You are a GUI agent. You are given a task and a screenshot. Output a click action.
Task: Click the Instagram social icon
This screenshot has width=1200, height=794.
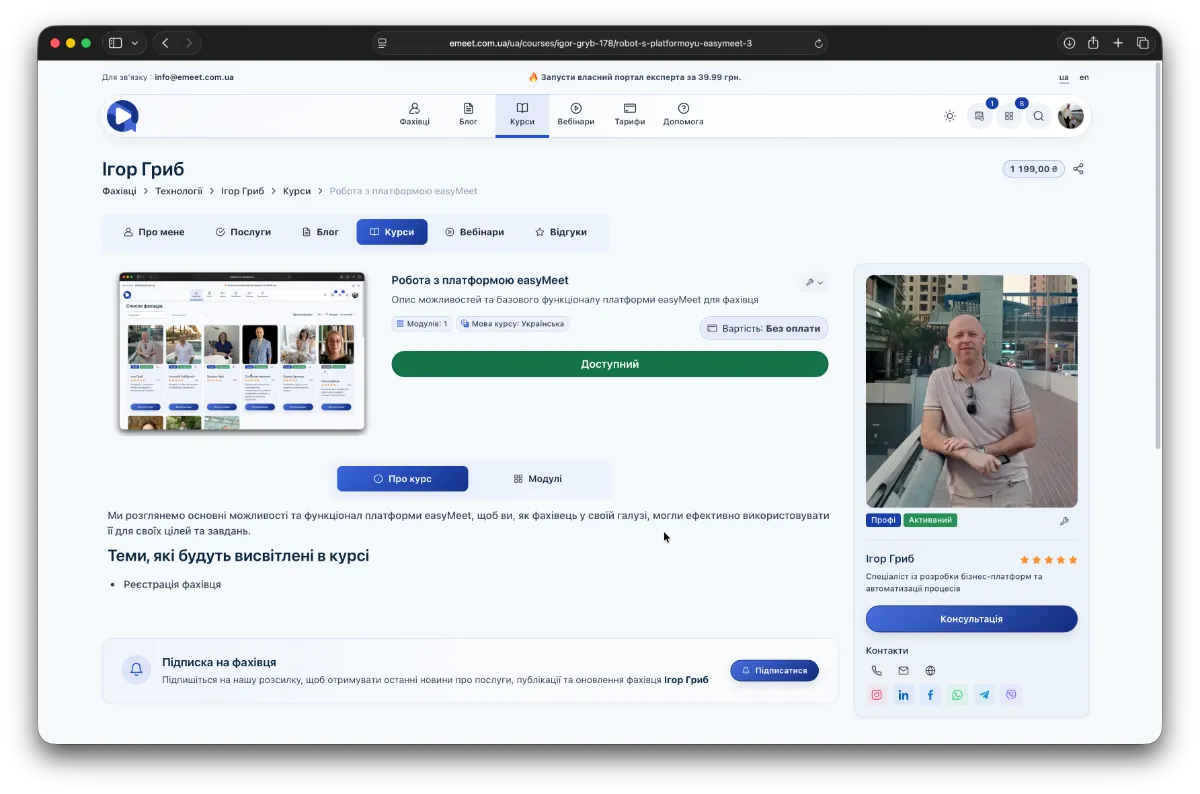click(x=877, y=695)
